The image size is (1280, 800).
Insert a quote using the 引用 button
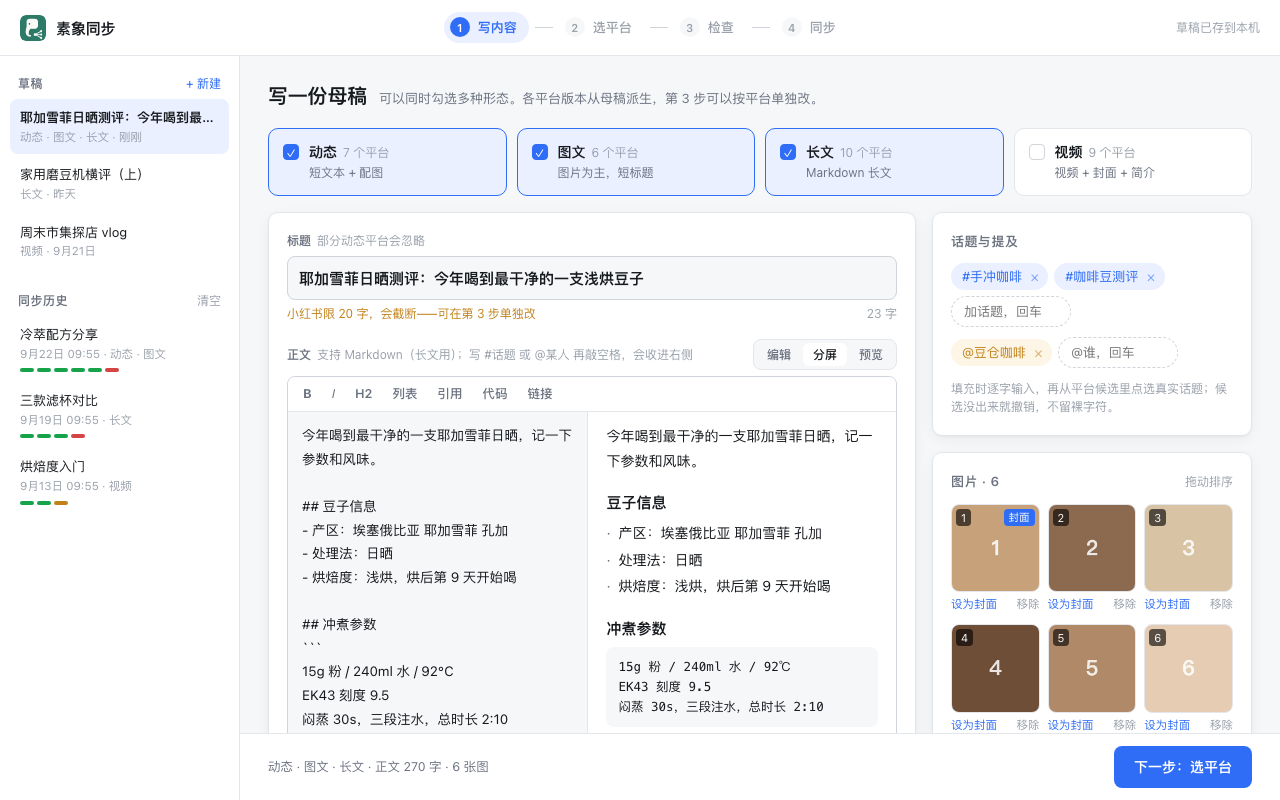pyautogui.click(x=450, y=394)
